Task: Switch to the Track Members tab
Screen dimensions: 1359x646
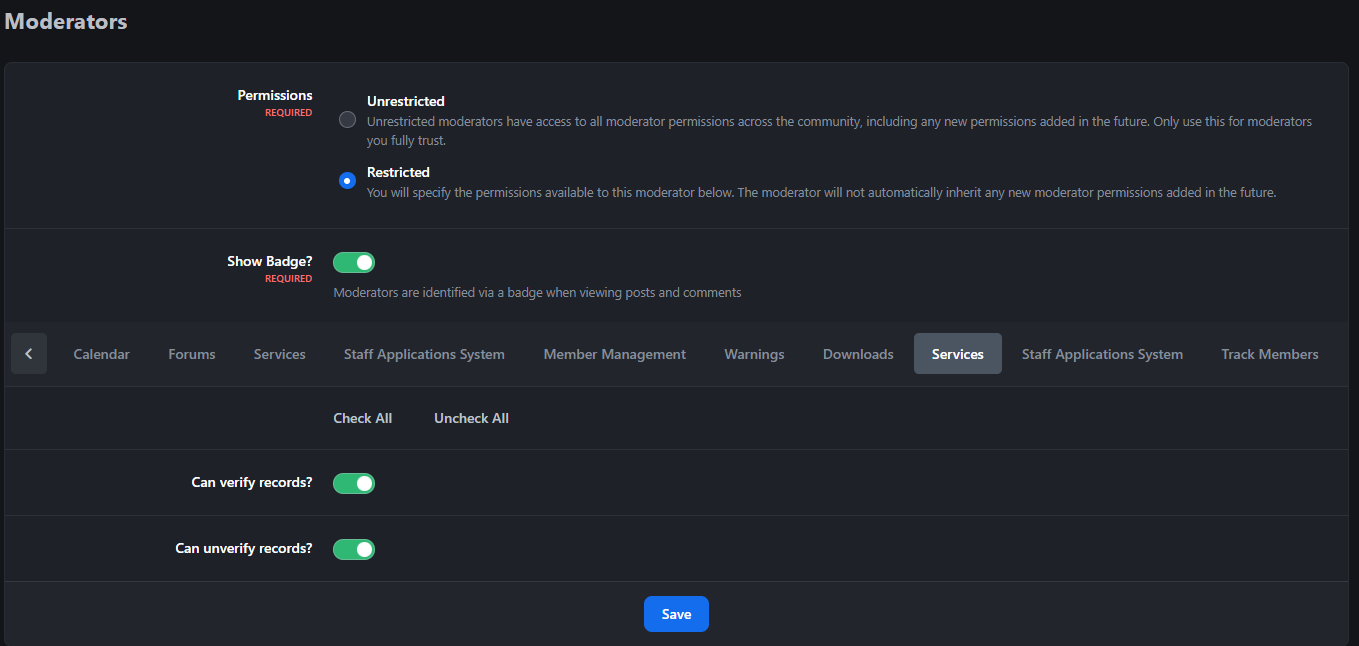Action: (1270, 354)
